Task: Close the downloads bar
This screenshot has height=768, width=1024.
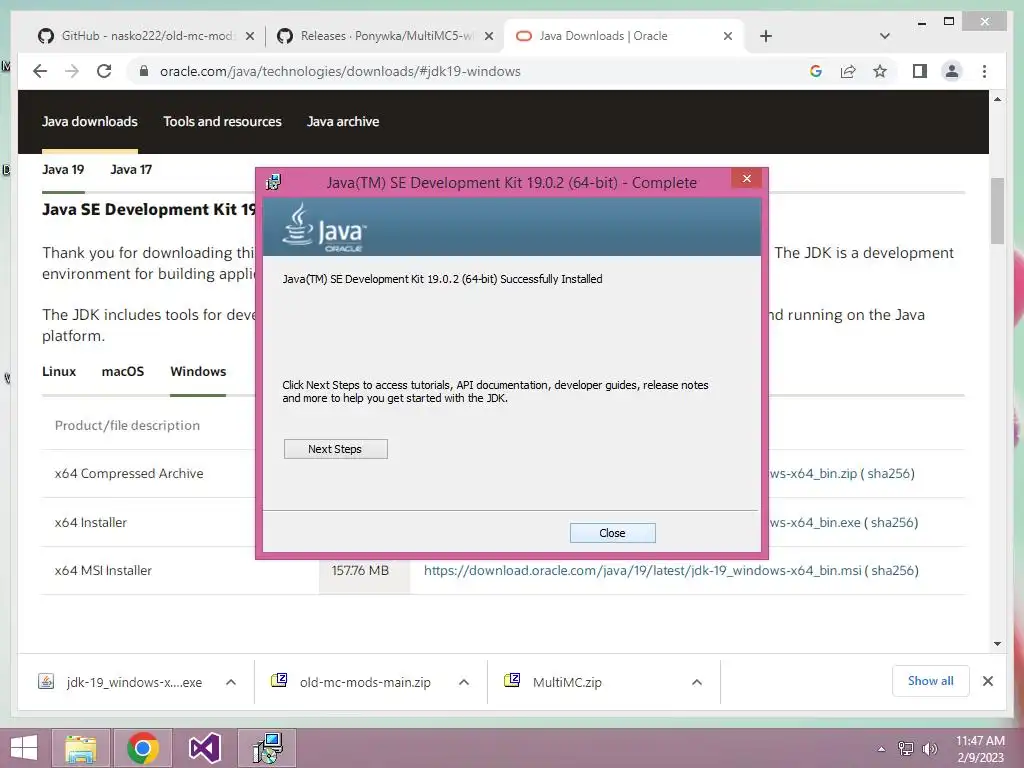Action: pyautogui.click(x=987, y=681)
